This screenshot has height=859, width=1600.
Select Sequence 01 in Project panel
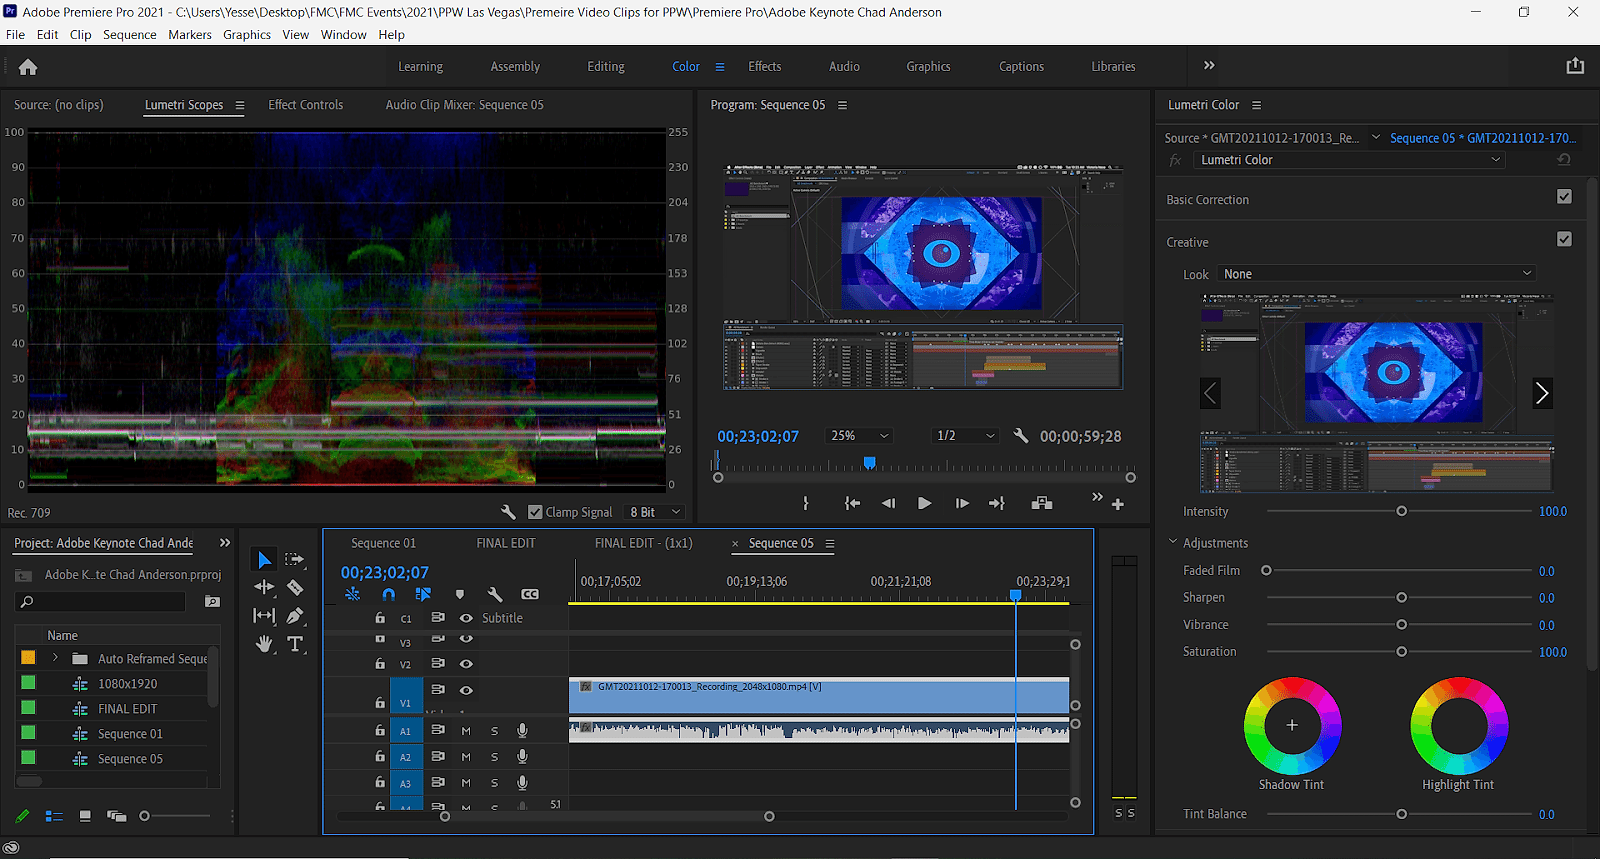pos(130,734)
